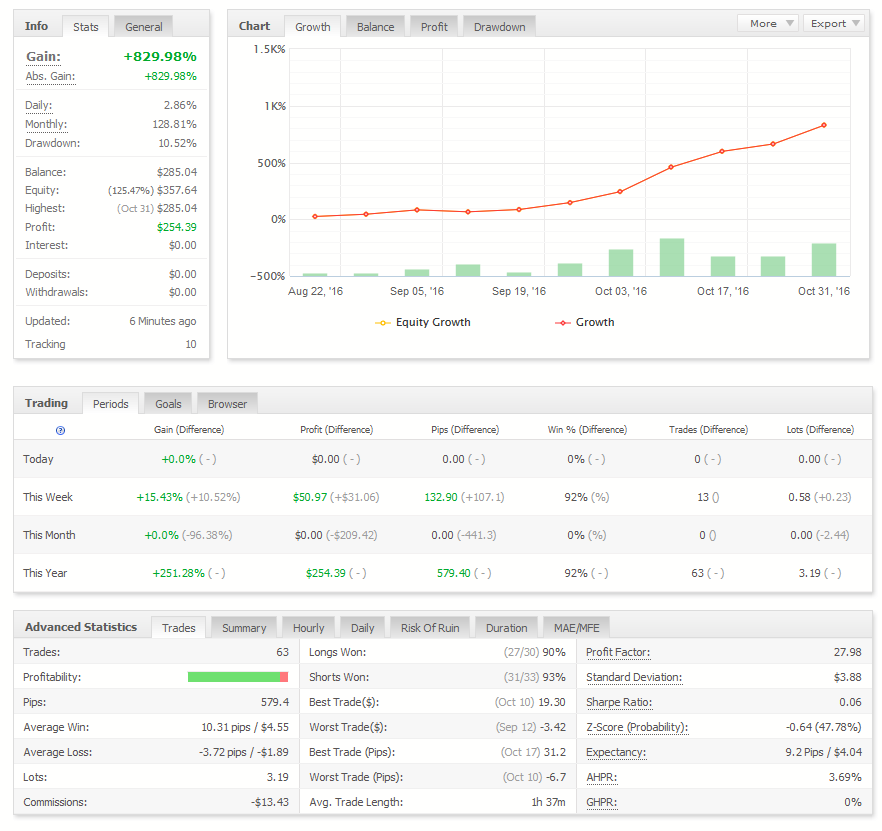
Task: Select the Balance chart tab
Action: coord(375,26)
